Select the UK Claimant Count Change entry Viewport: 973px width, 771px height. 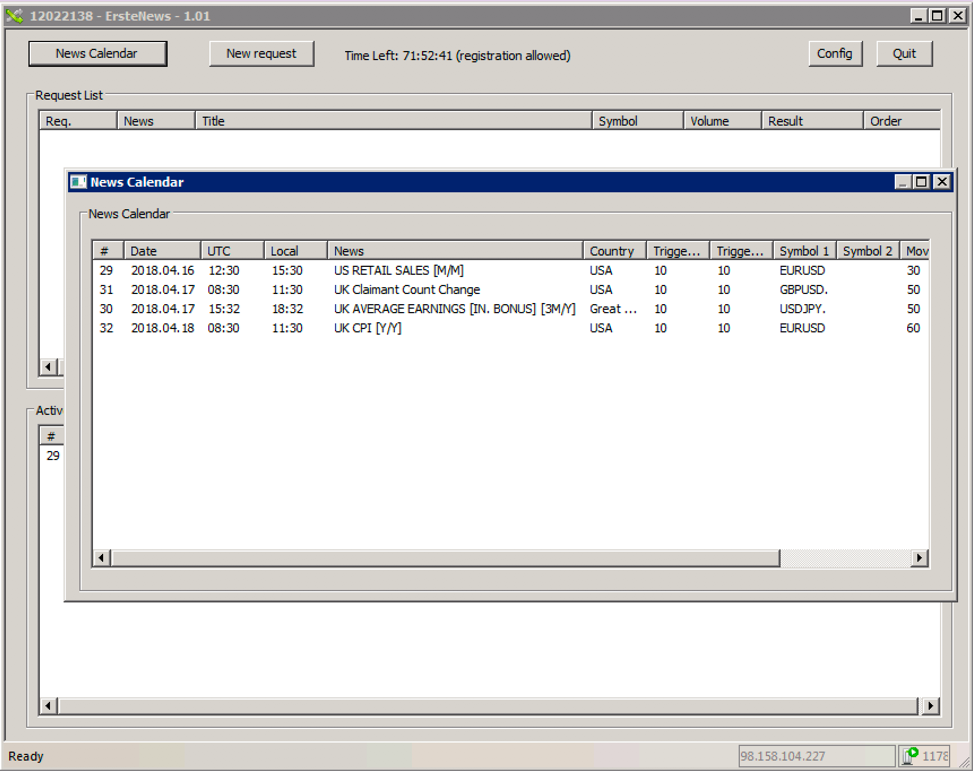[406, 290]
